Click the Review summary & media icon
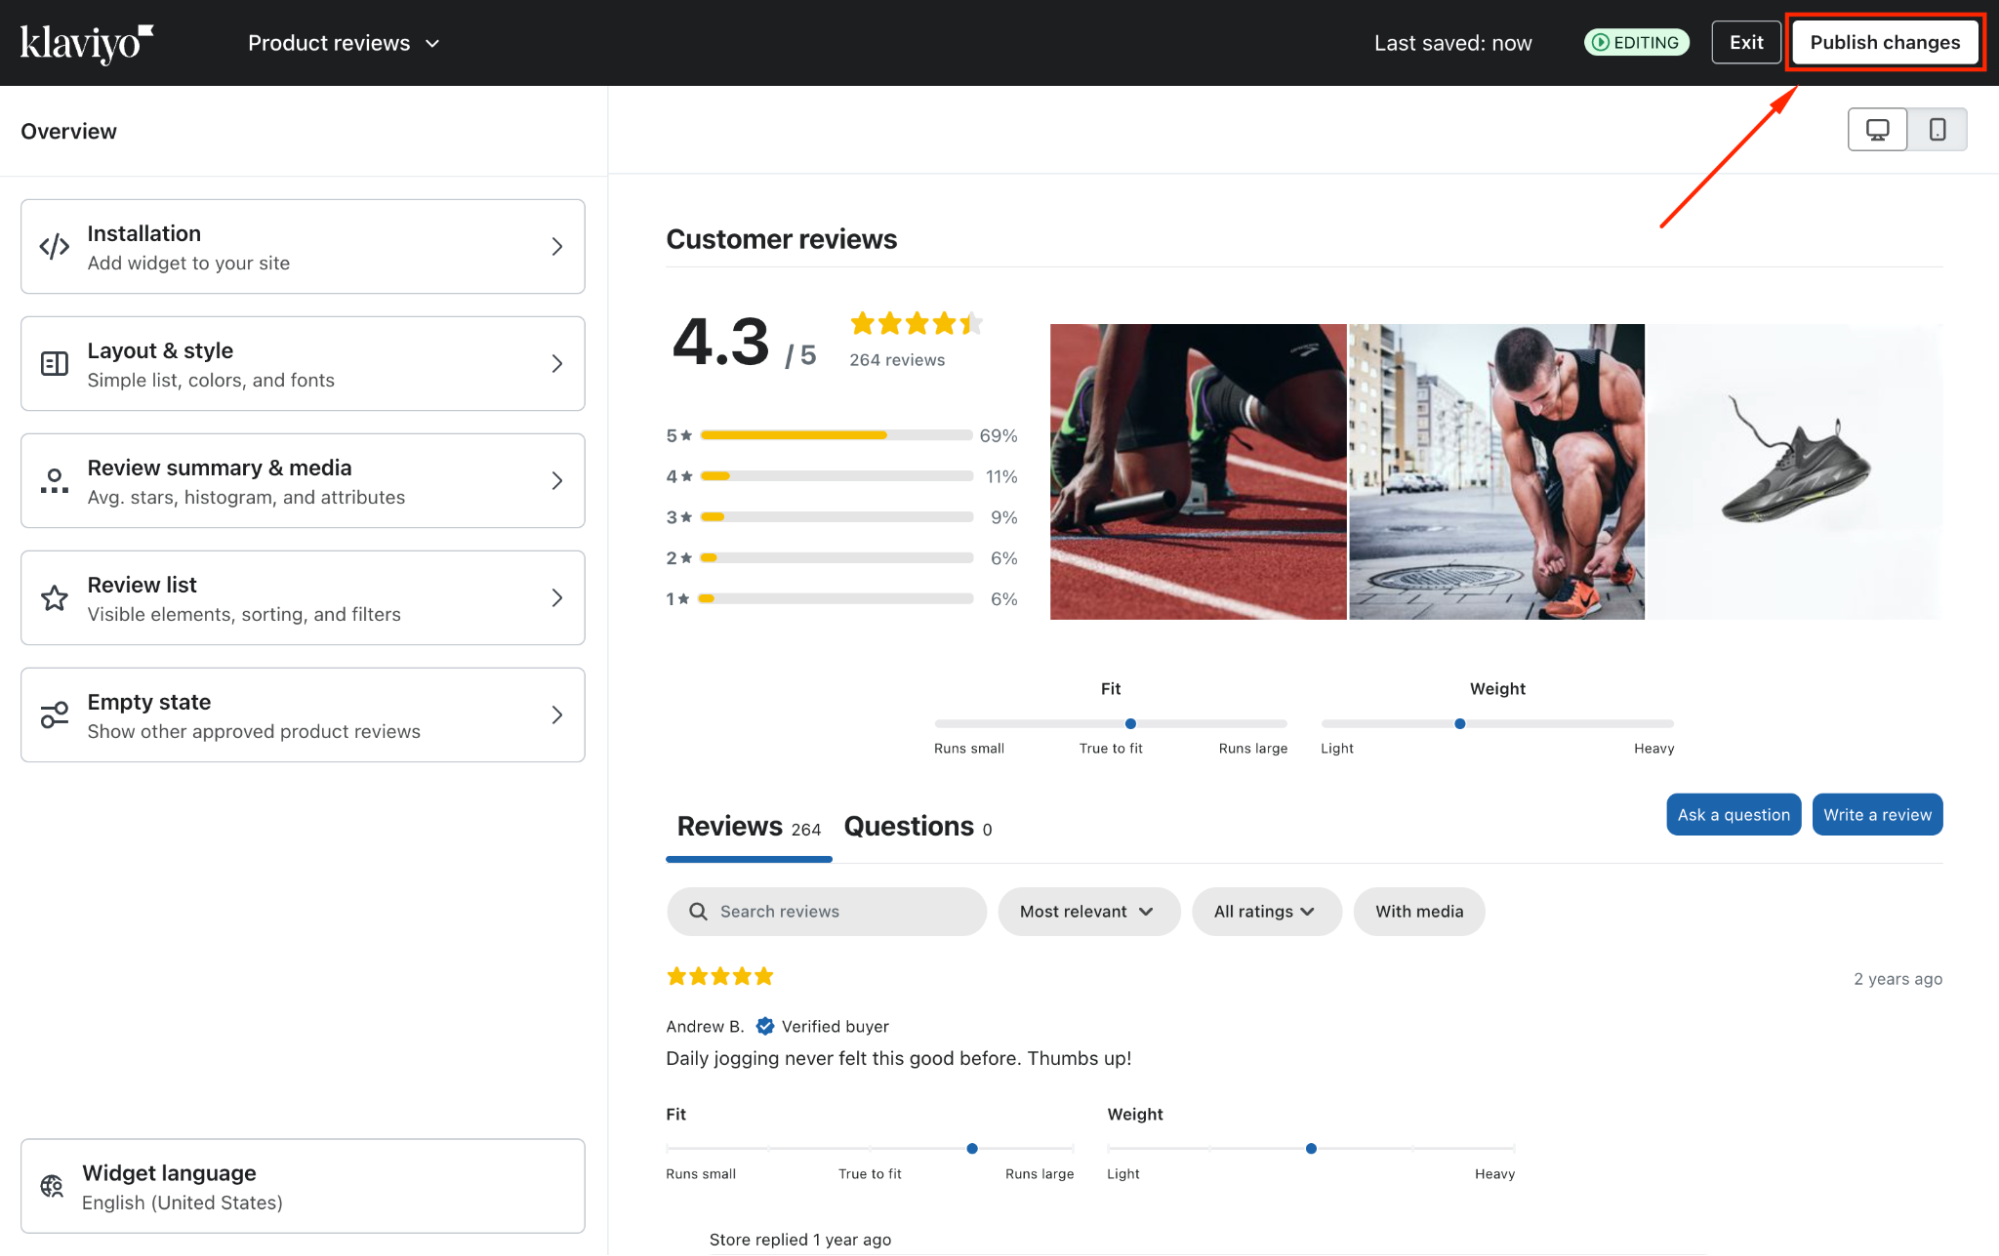The height and width of the screenshot is (1256, 1999). (54, 481)
